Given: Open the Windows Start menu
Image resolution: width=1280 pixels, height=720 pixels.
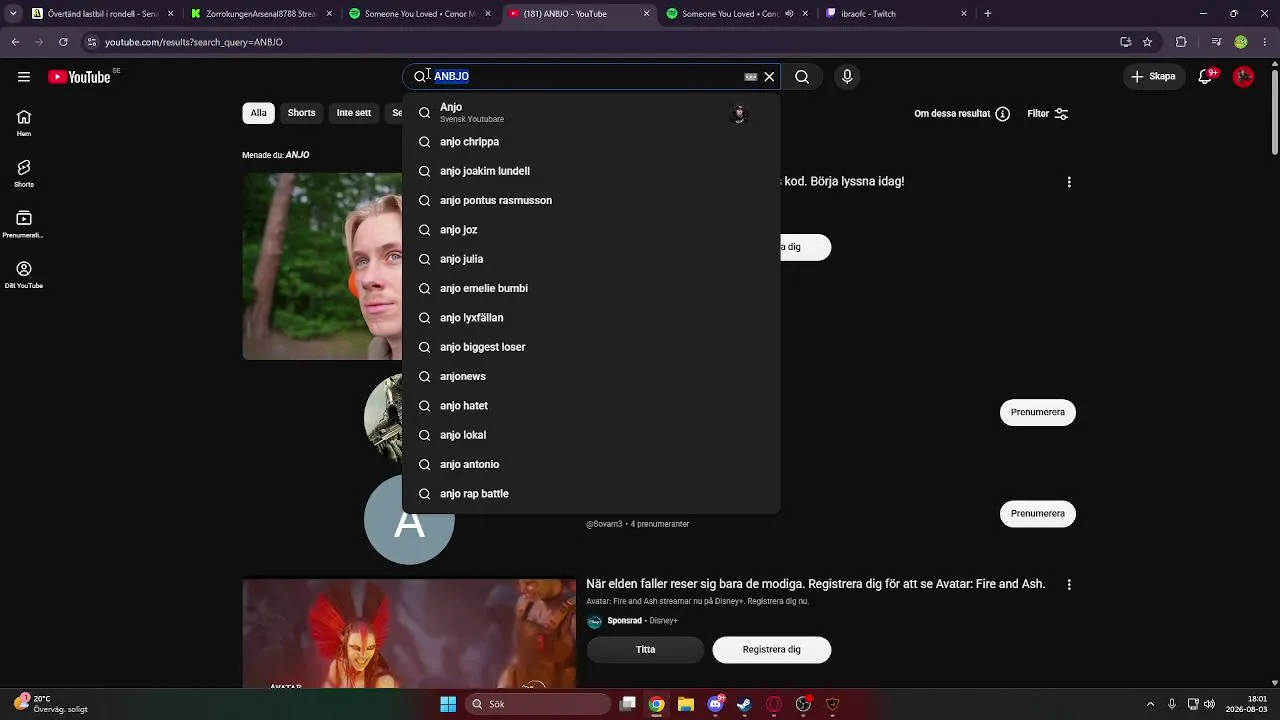Looking at the screenshot, I should click(448, 704).
